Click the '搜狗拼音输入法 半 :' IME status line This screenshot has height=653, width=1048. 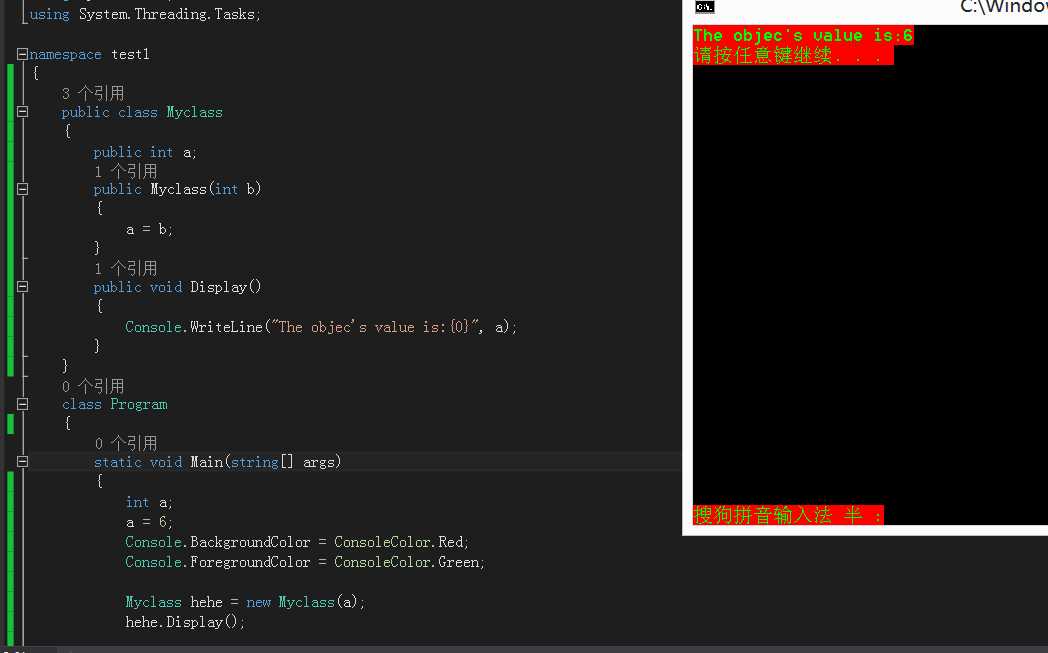788,515
